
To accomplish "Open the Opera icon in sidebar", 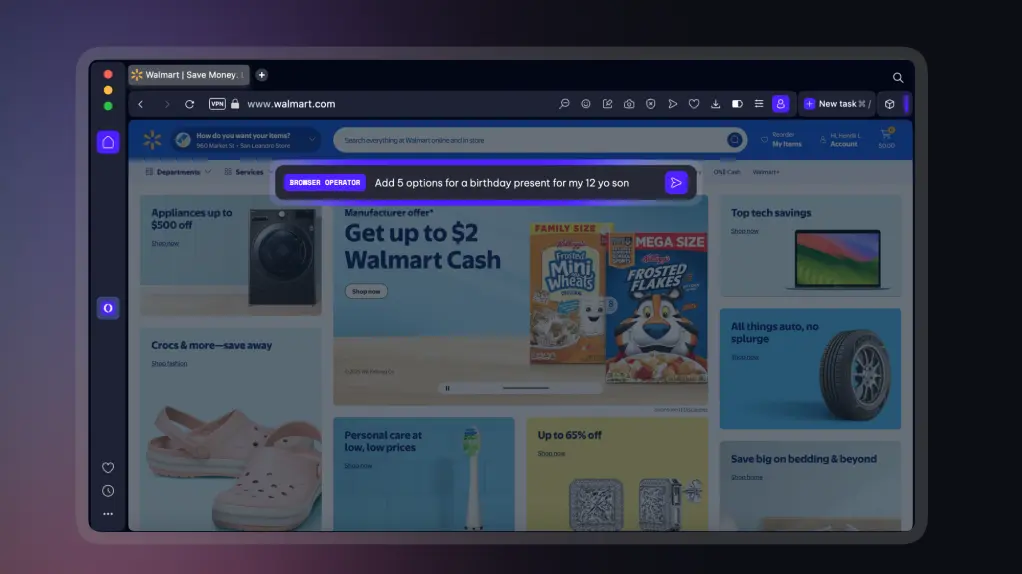I will [x=108, y=308].
